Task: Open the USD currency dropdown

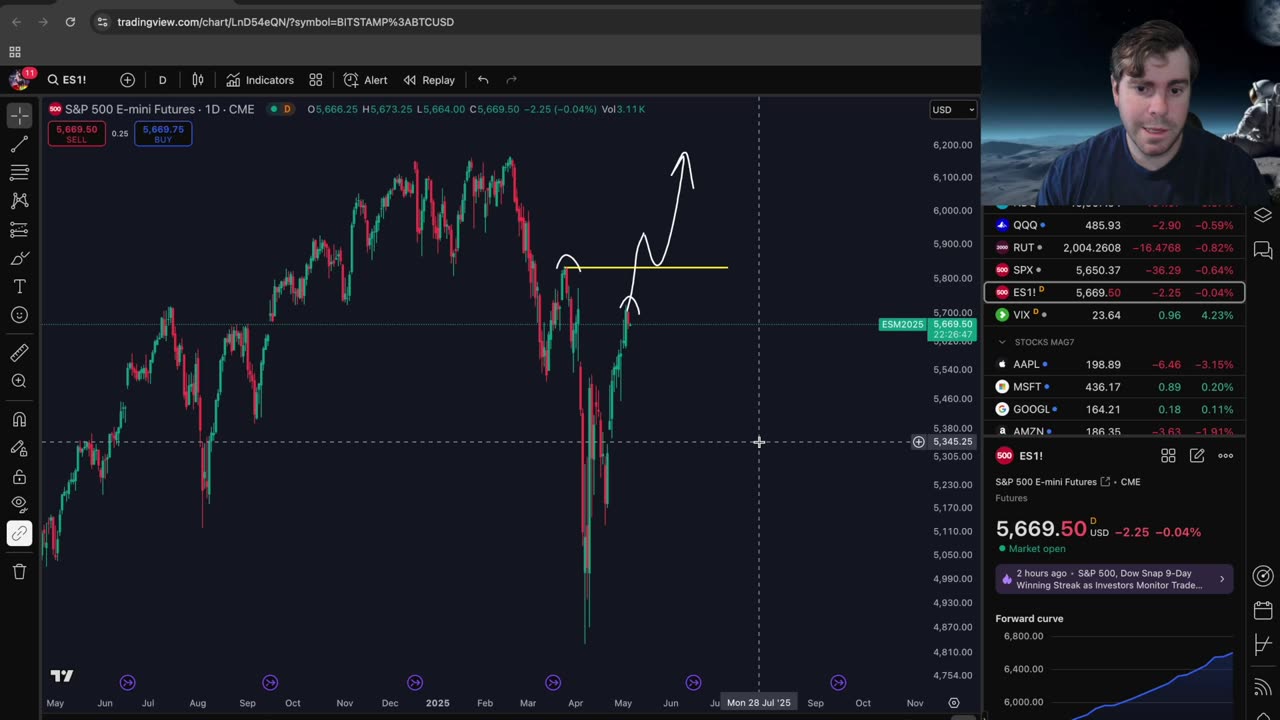Action: coord(953,110)
